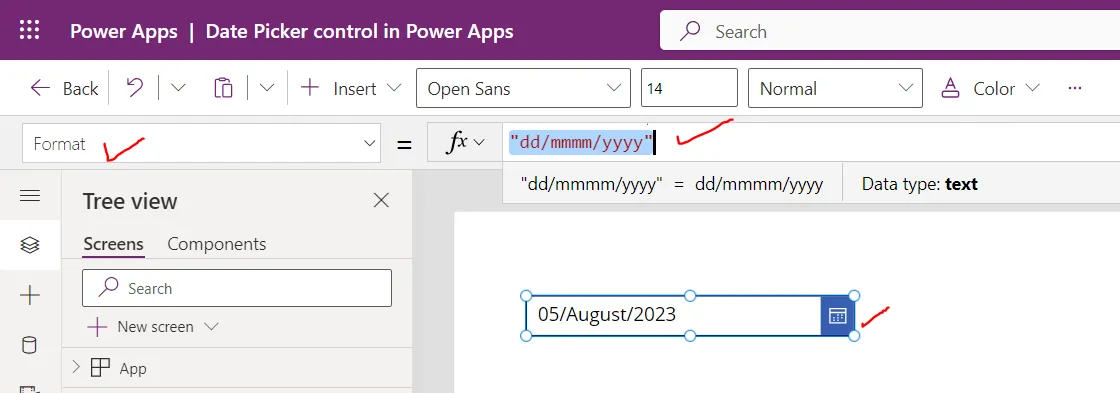Click the formula result "dd/mmmm/yyyy" = dd/mmmm/yyyy
Viewport: 1120px width, 393px height.
pyautogui.click(x=672, y=184)
